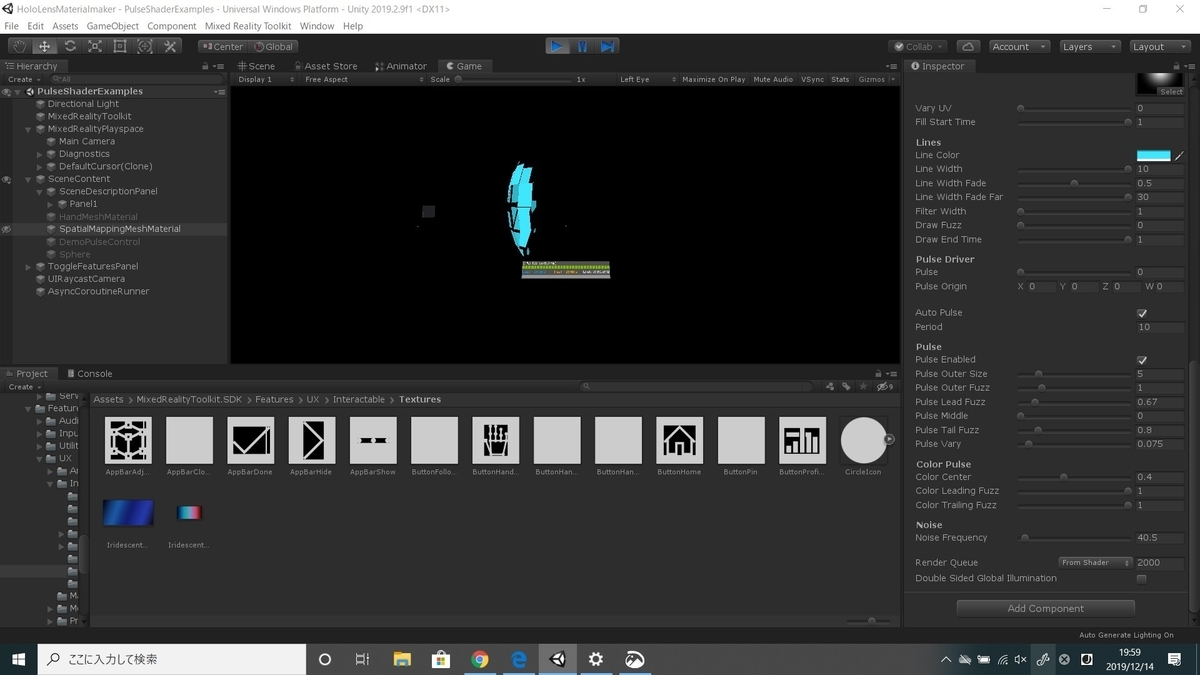Toggle Maximize On Play

pos(713,79)
